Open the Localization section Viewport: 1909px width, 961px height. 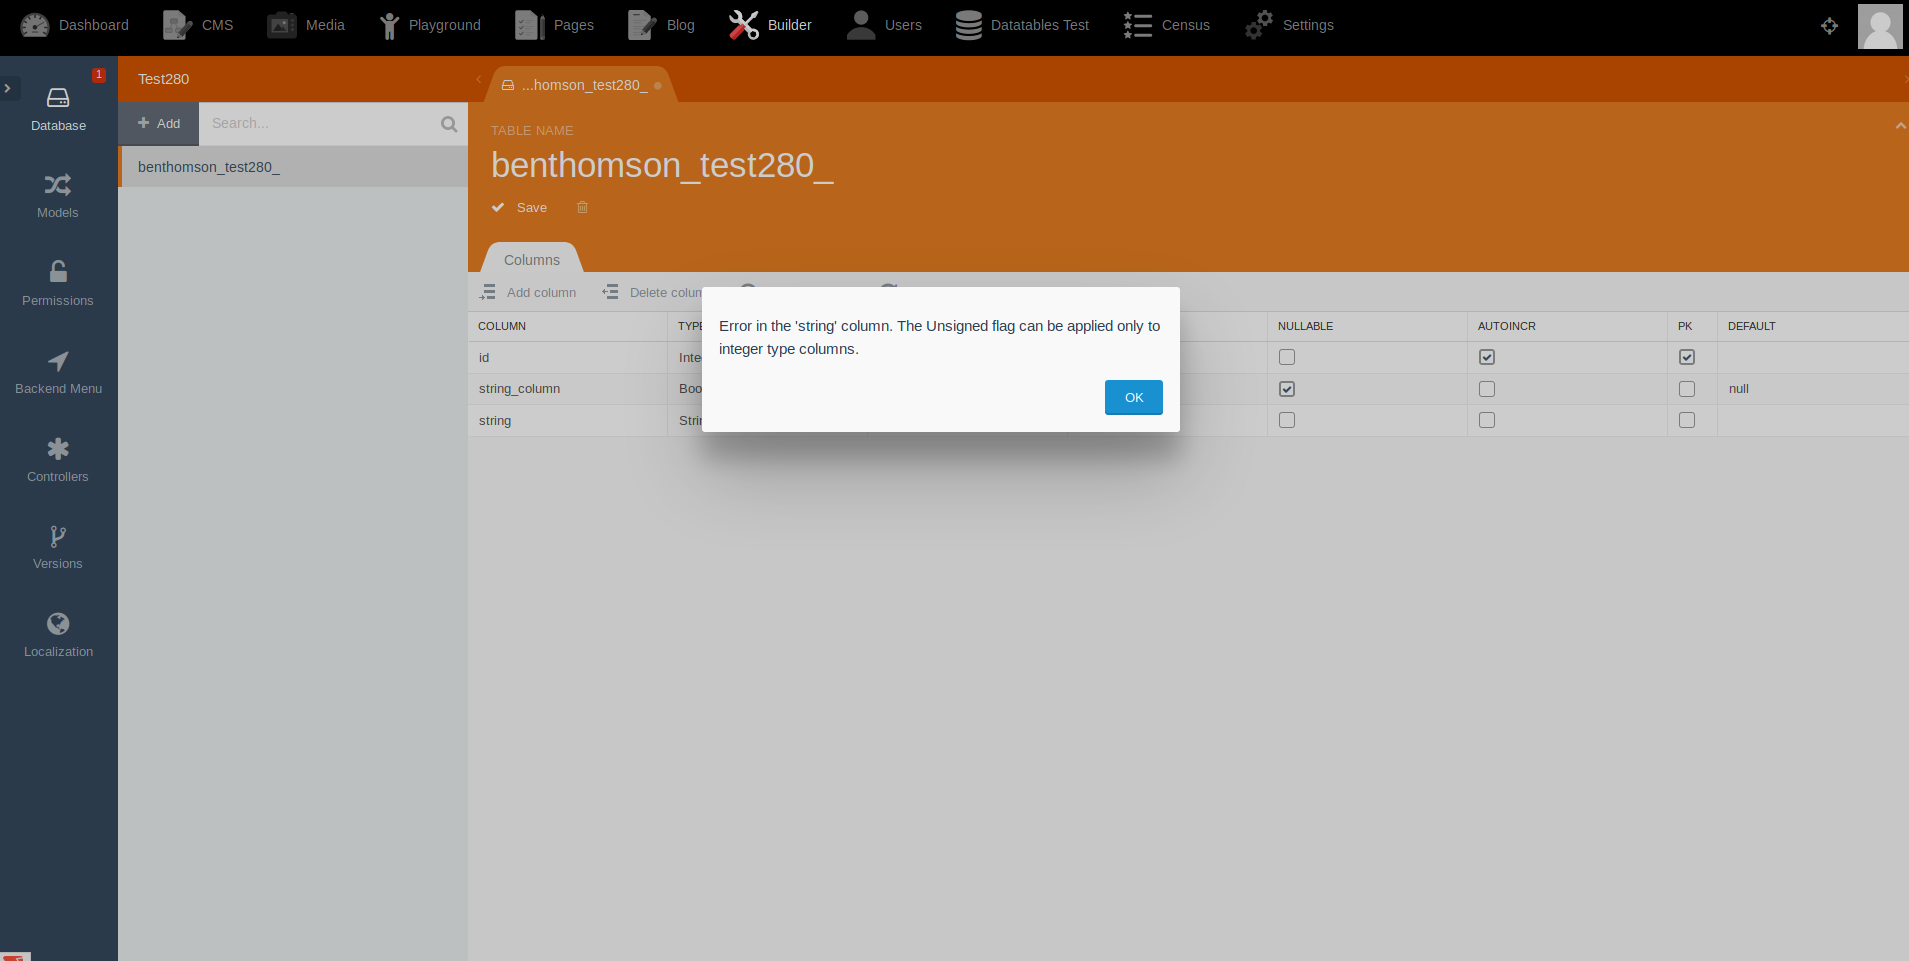[57, 635]
